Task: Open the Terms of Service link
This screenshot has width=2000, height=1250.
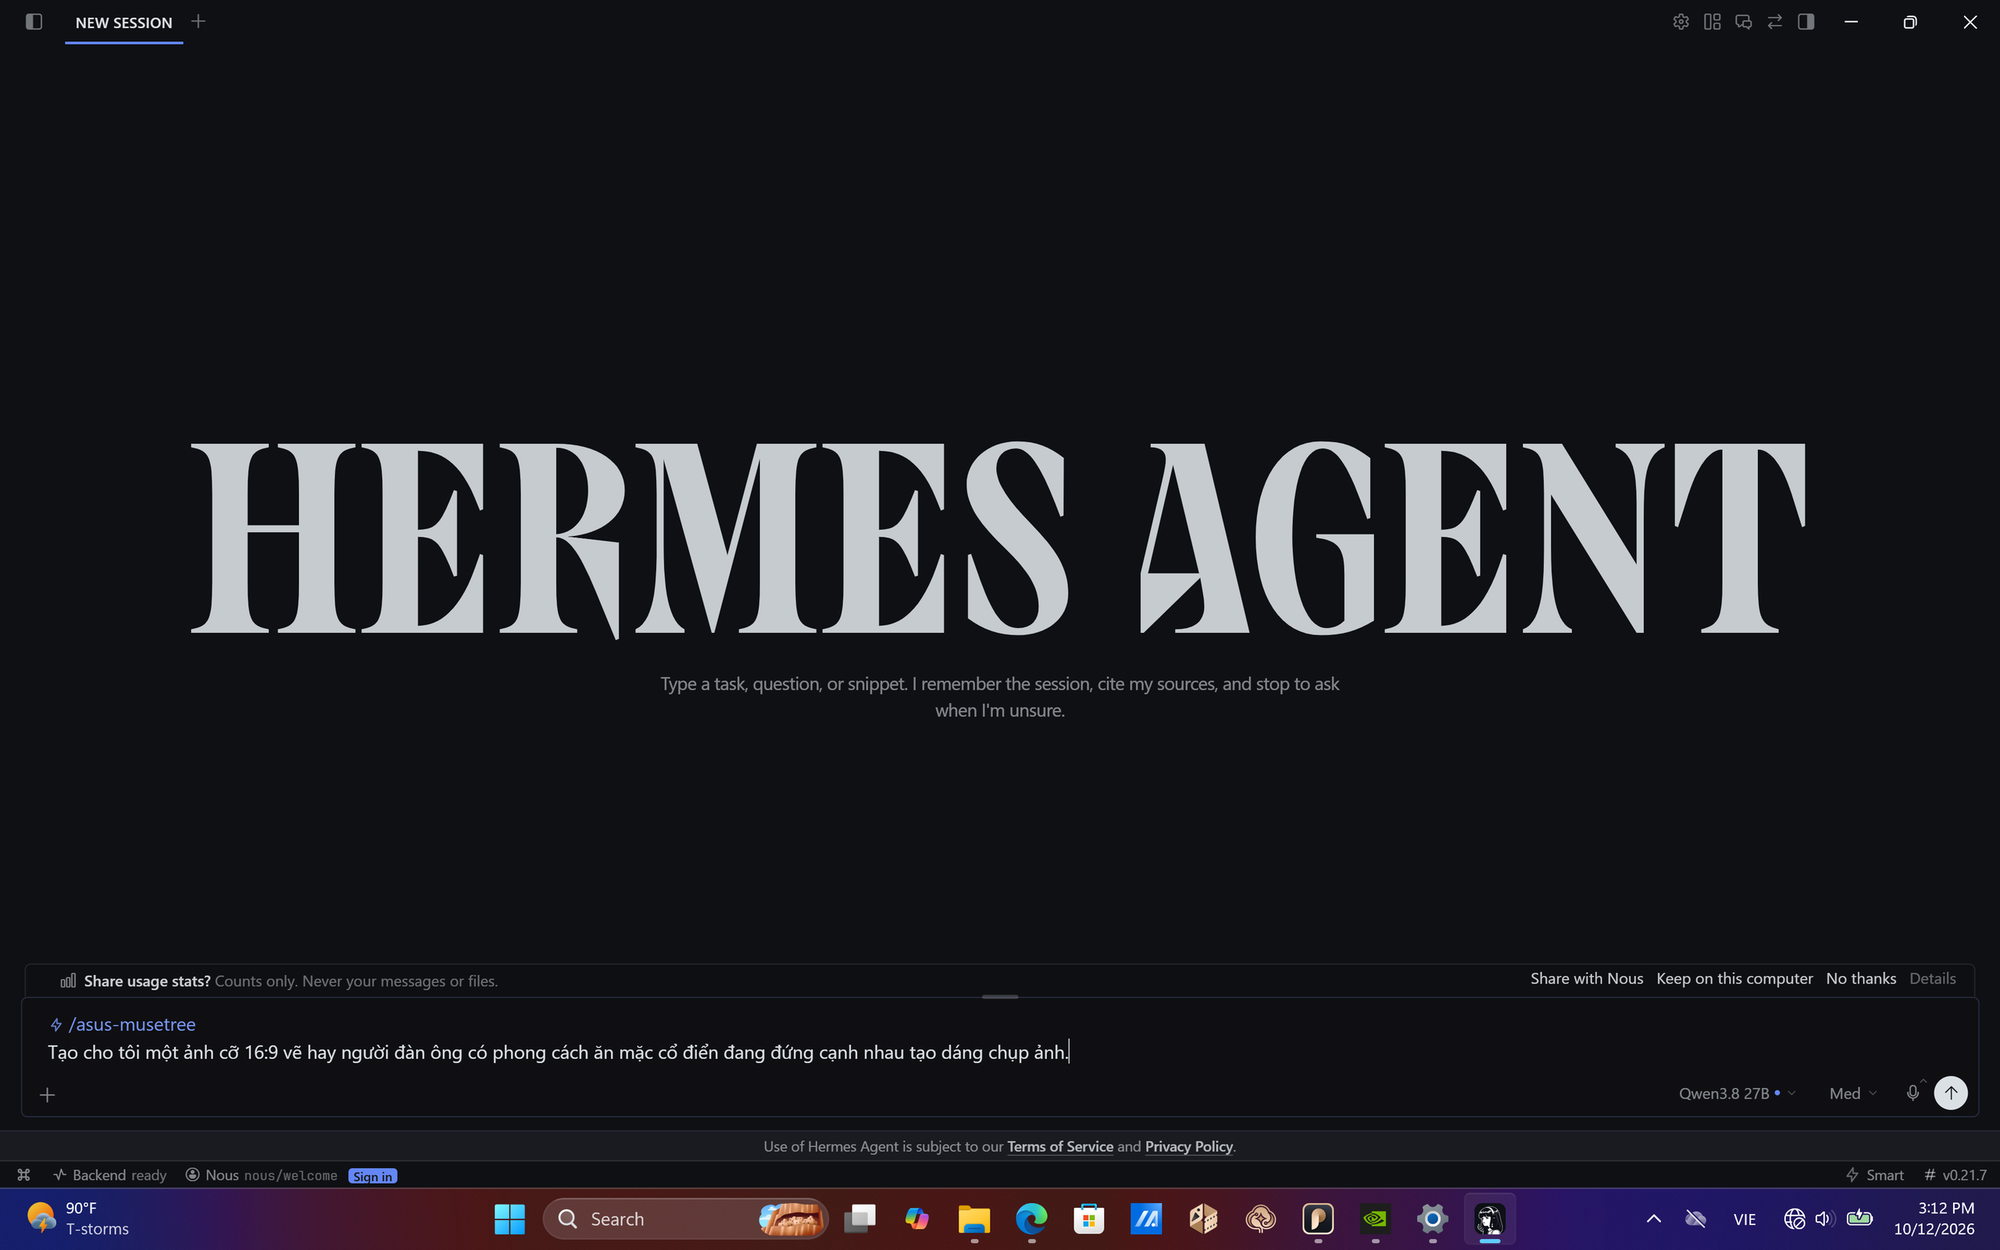Action: pyautogui.click(x=1060, y=1147)
